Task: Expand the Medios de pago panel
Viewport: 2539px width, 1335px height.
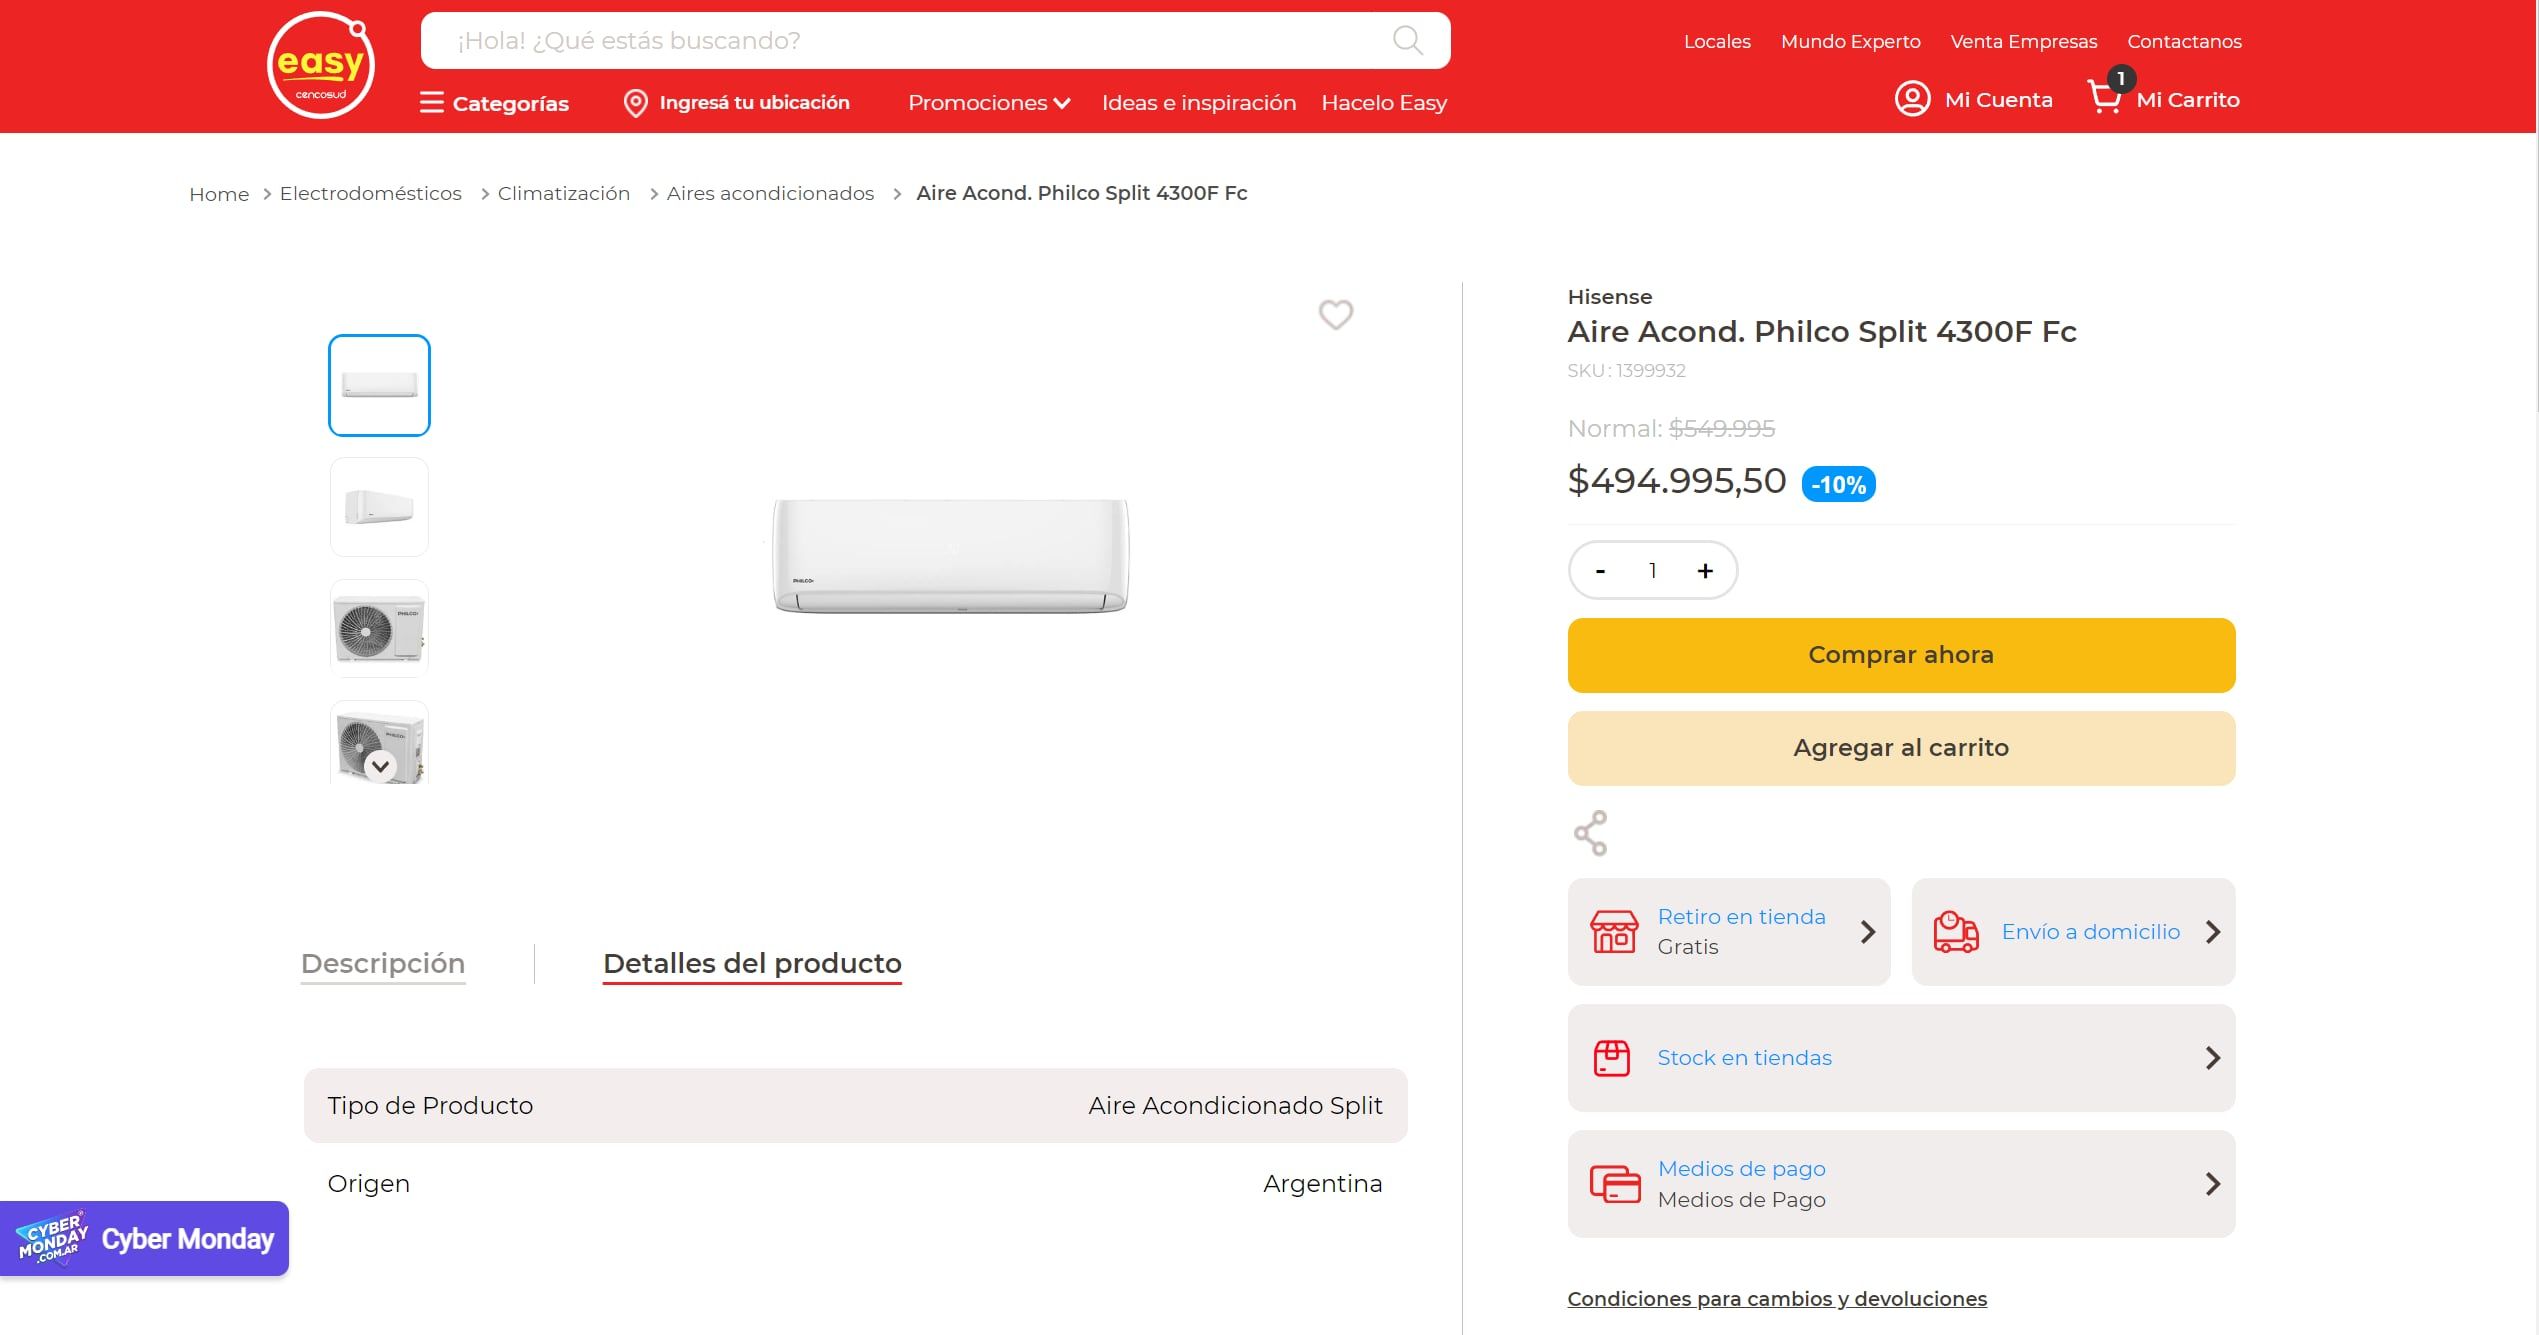Action: 1900,1183
